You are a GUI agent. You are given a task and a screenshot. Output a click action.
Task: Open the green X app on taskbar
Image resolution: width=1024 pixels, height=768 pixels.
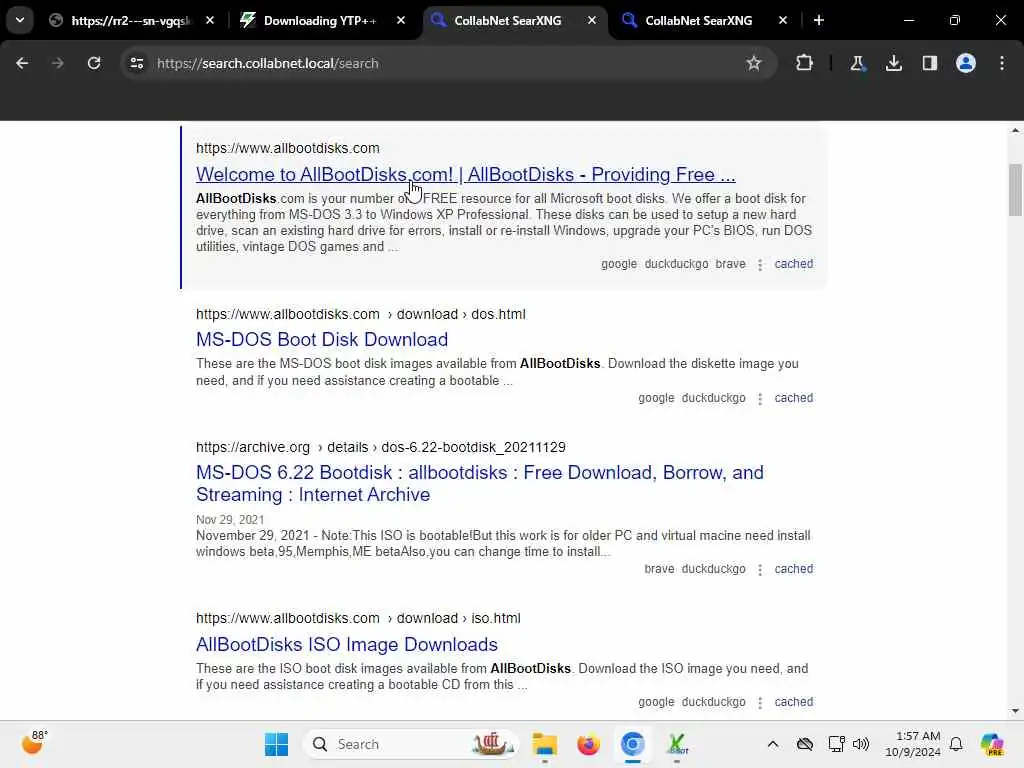coord(677,744)
